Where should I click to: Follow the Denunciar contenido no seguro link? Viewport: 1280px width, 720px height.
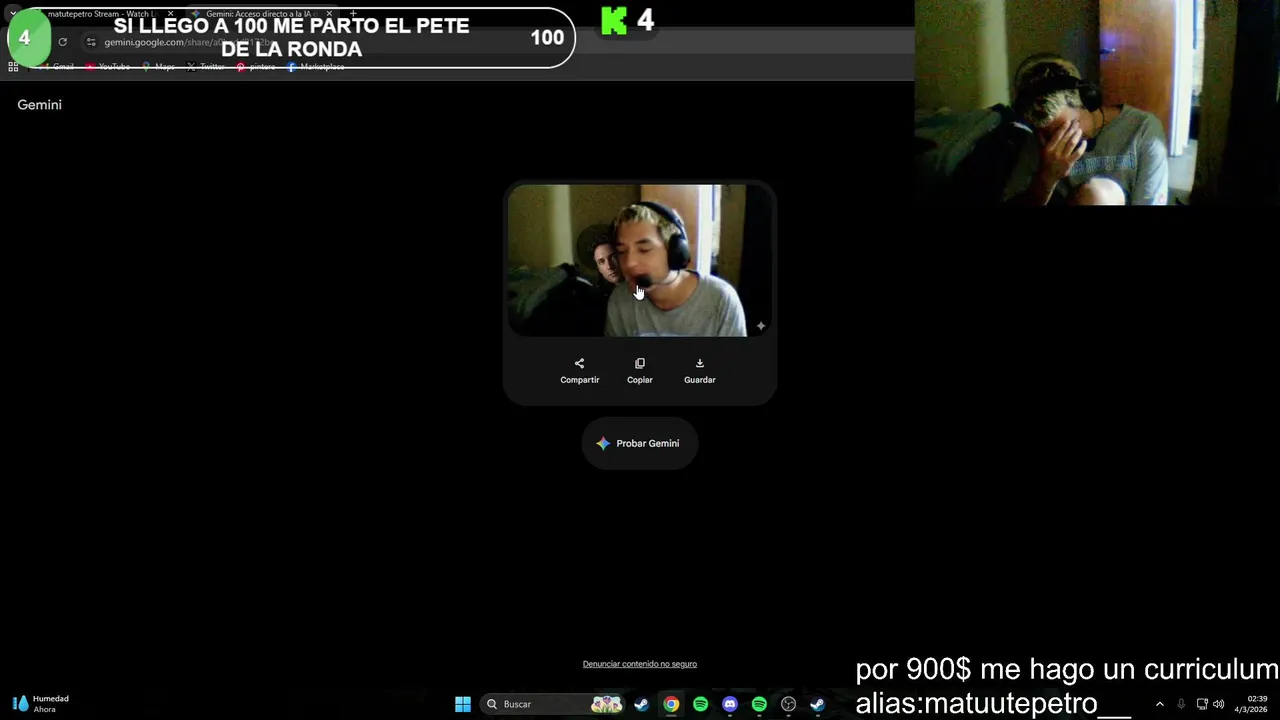click(640, 664)
